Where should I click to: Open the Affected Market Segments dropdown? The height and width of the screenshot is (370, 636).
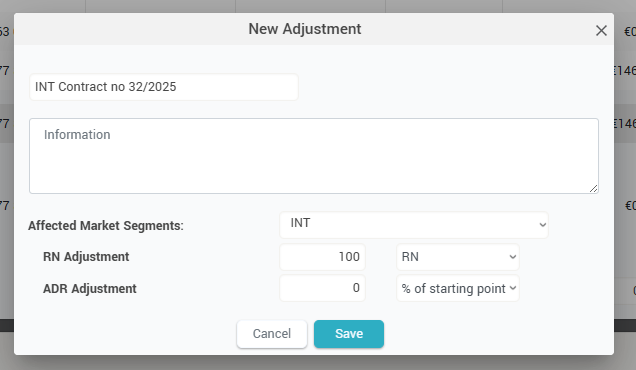click(414, 225)
